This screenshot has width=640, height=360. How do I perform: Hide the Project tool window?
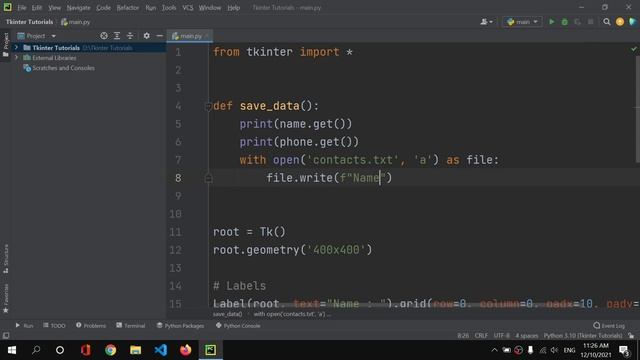[159, 36]
